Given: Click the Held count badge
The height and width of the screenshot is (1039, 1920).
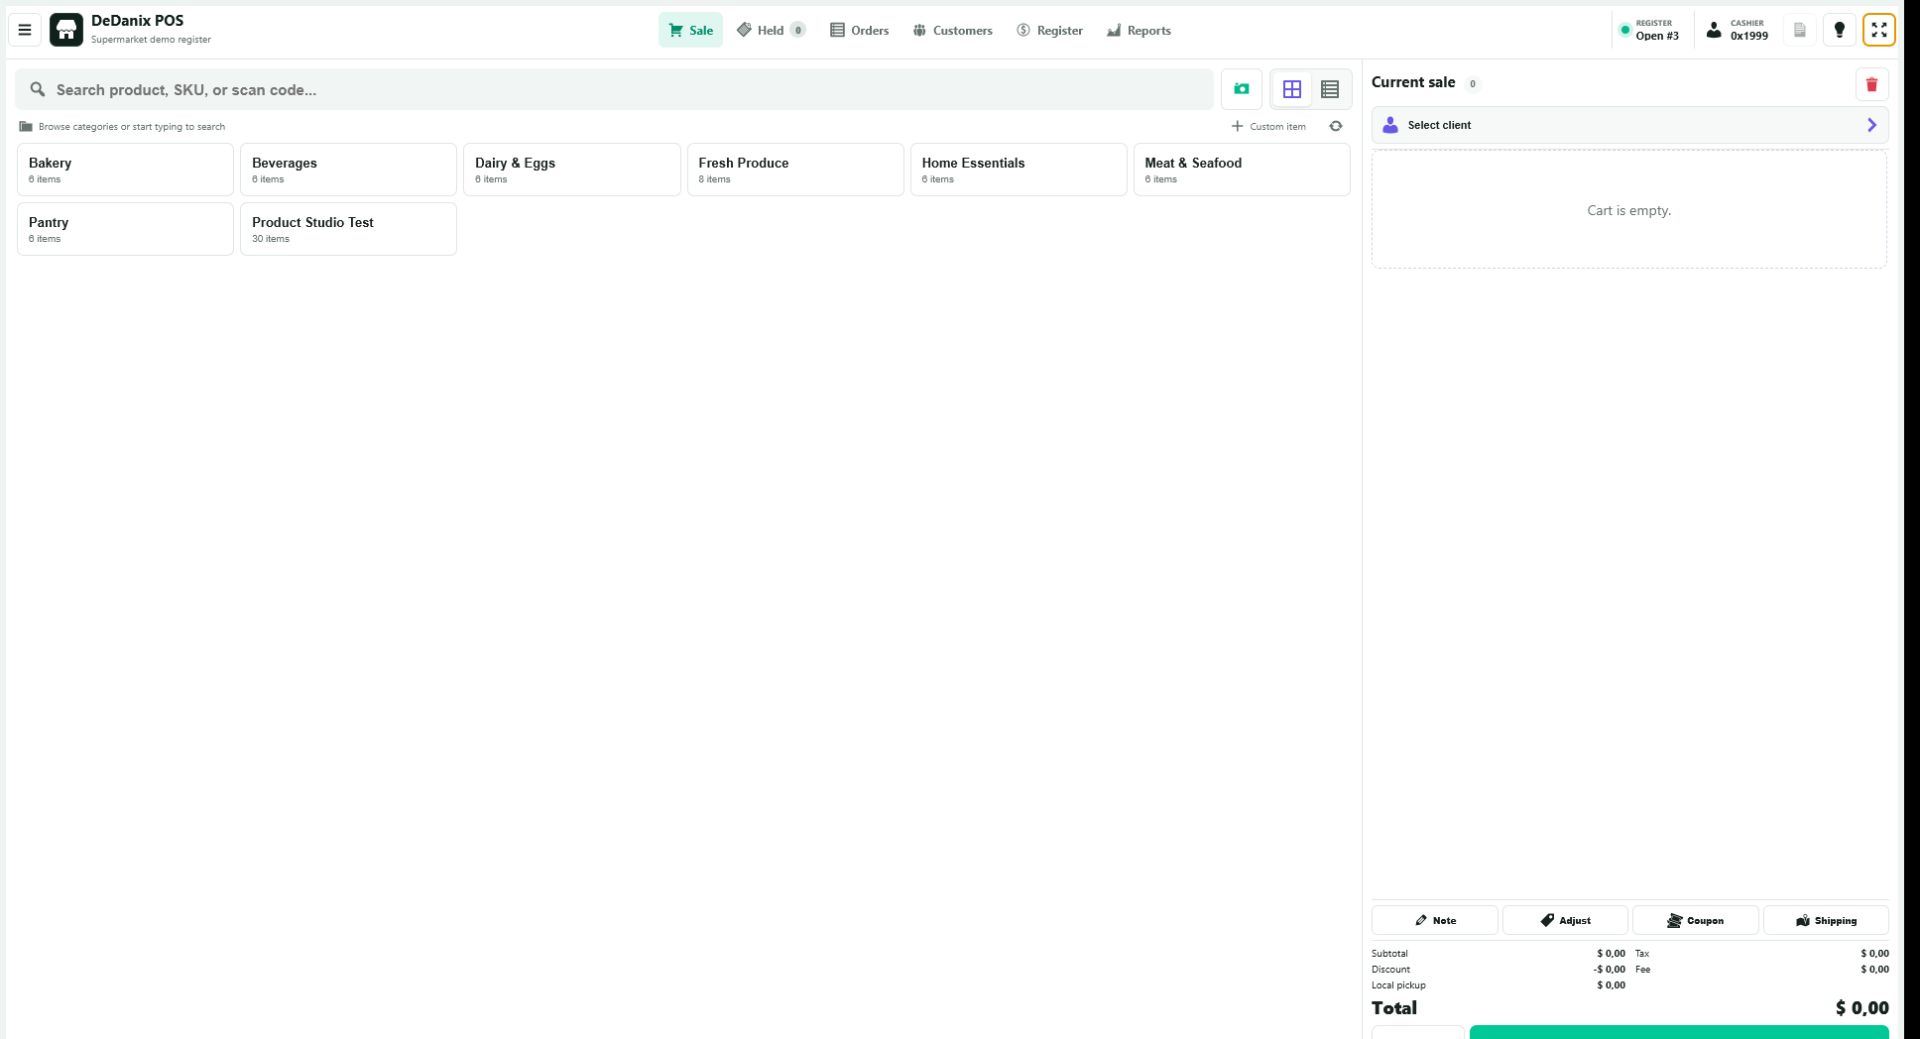Looking at the screenshot, I should 798,30.
